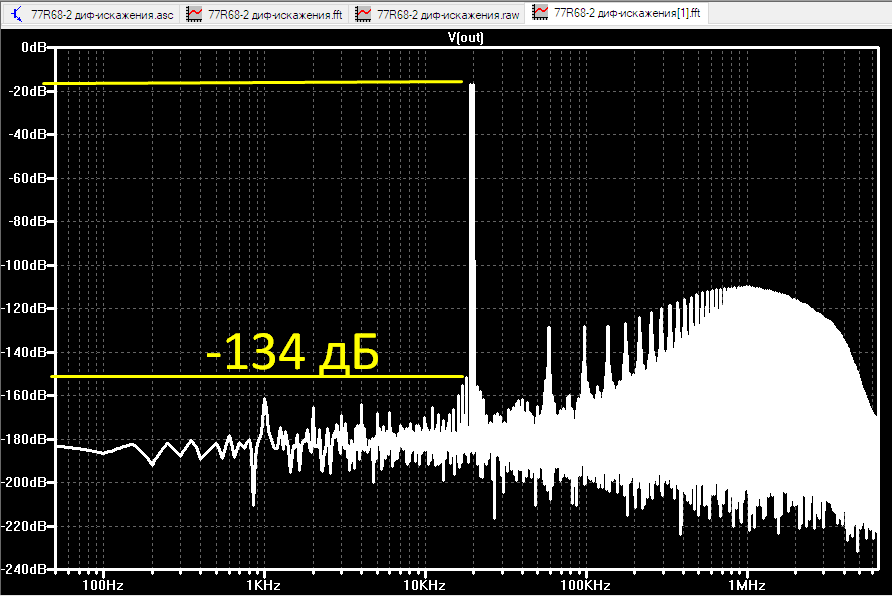Image resolution: width=892 pixels, height=596 pixels.
Task: Switch to the 77R68-2 диф-искажения.asc tab
Action: coord(92,14)
